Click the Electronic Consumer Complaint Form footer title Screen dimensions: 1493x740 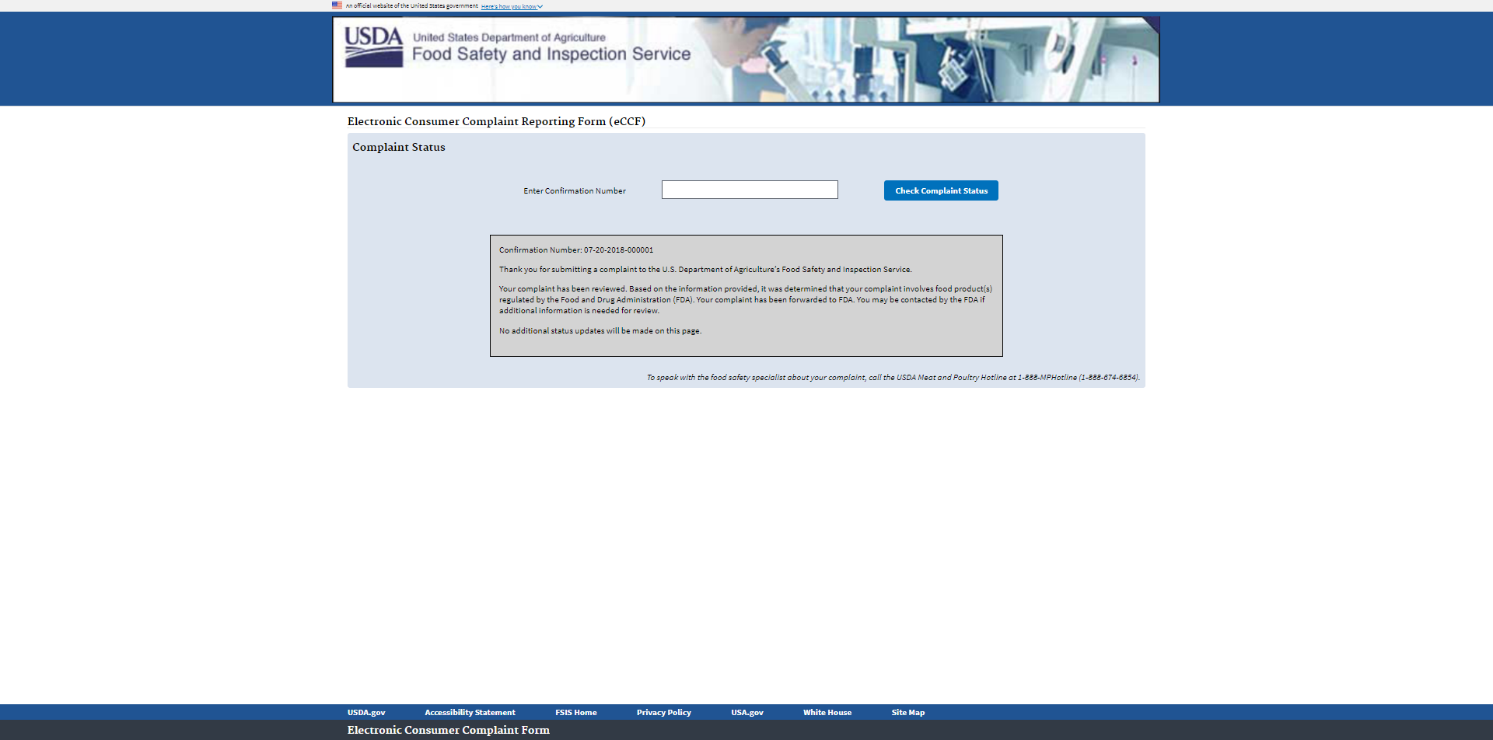[448, 730]
